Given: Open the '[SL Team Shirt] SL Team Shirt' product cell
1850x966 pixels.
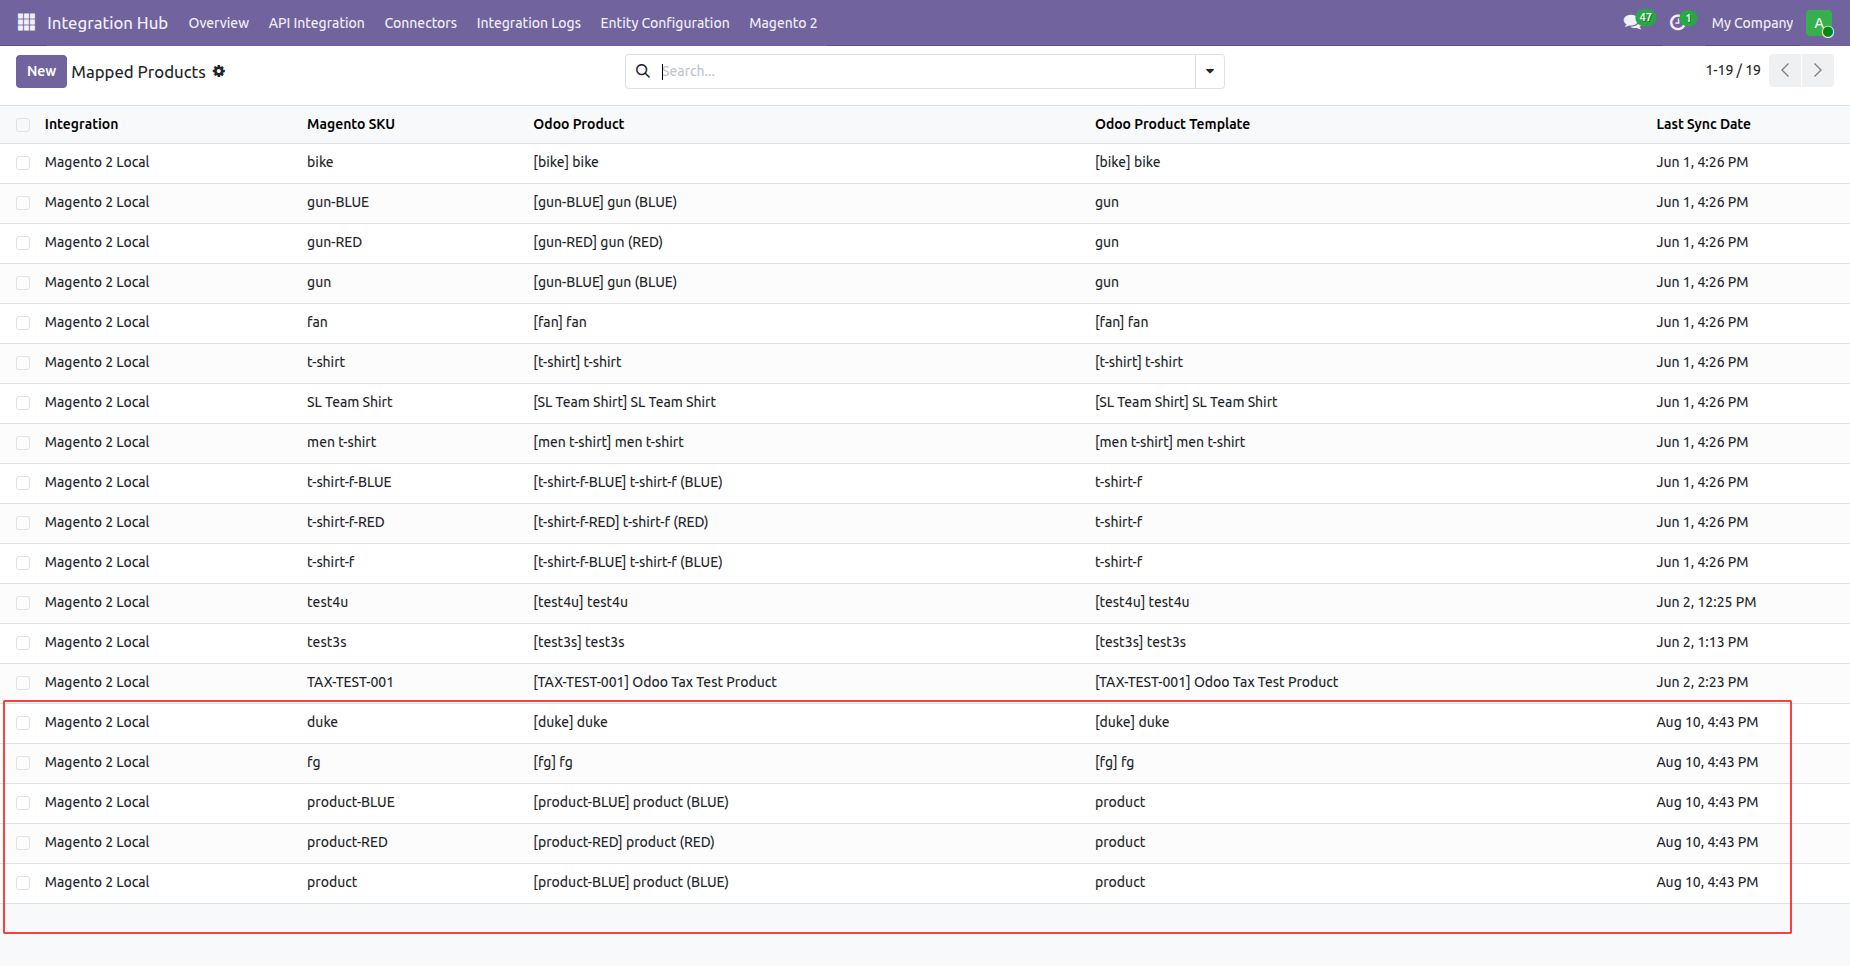Looking at the screenshot, I should pyautogui.click(x=624, y=402).
